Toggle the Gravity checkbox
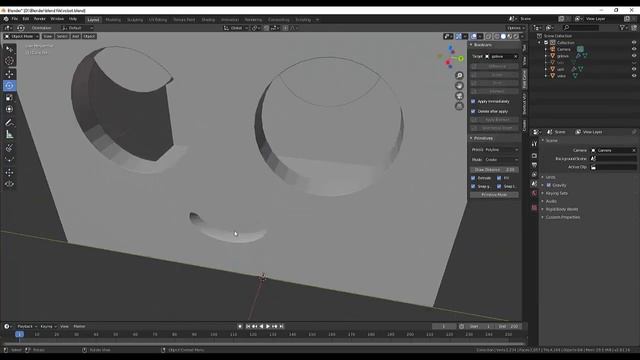 click(549, 185)
